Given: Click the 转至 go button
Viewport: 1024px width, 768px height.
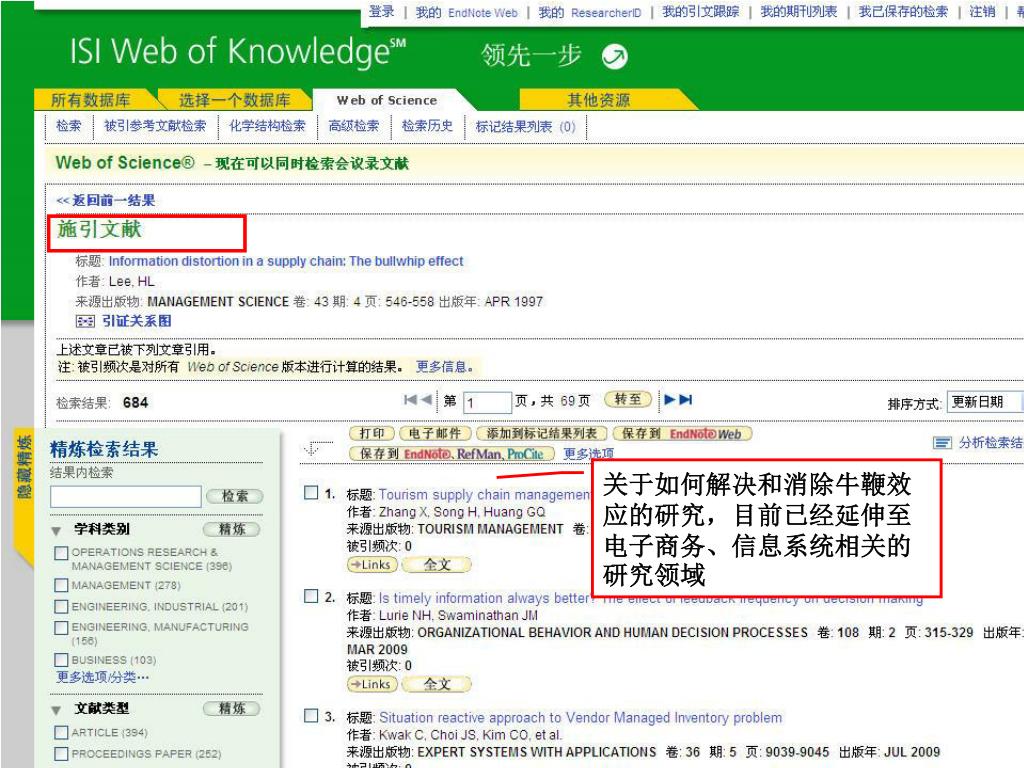Looking at the screenshot, I should (x=628, y=398).
